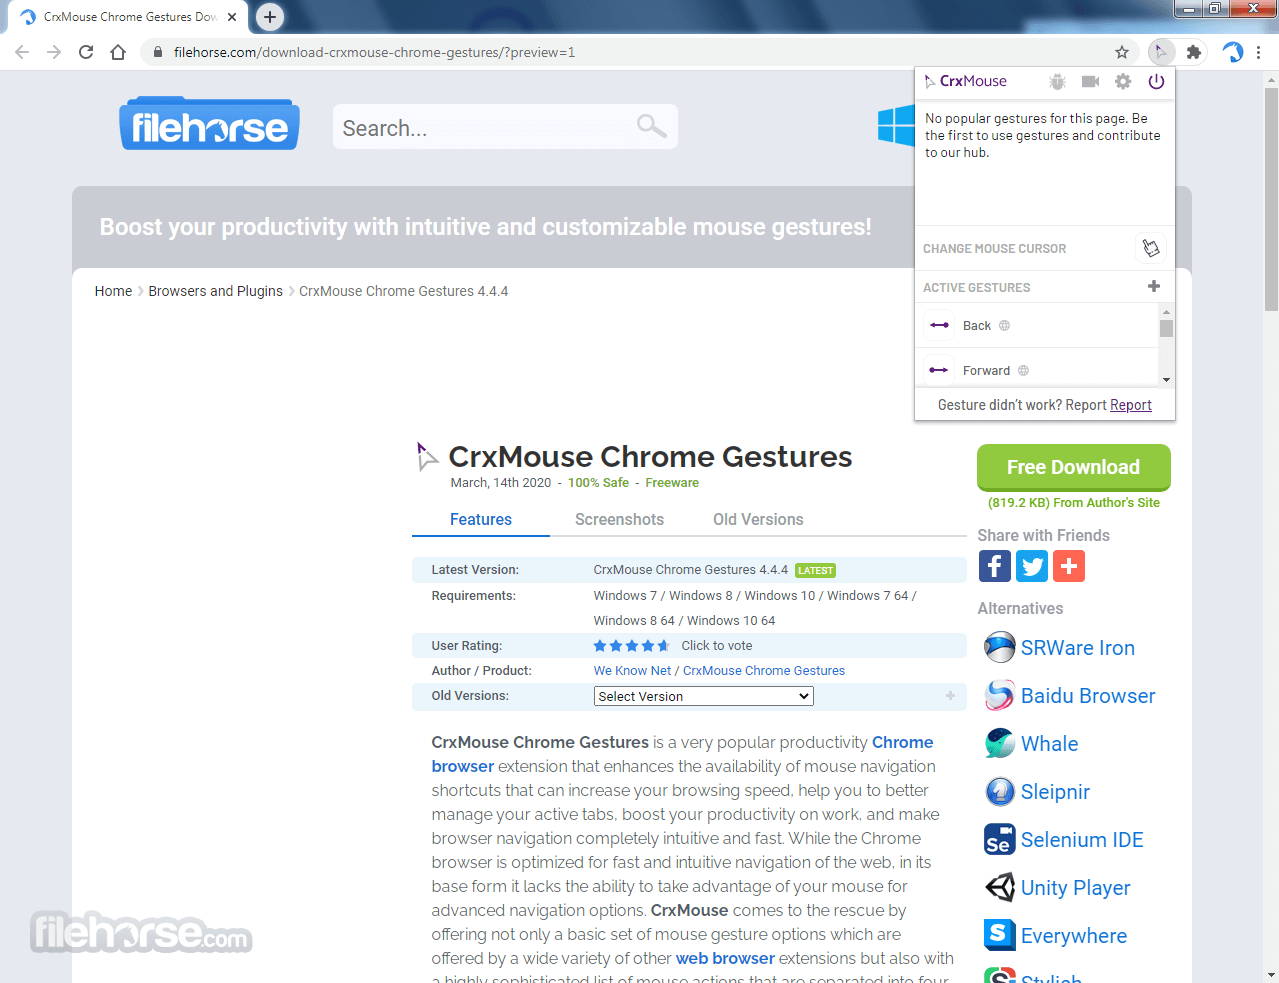Navigate back in browser
Viewport: 1279px width, 983px height.
22,52
